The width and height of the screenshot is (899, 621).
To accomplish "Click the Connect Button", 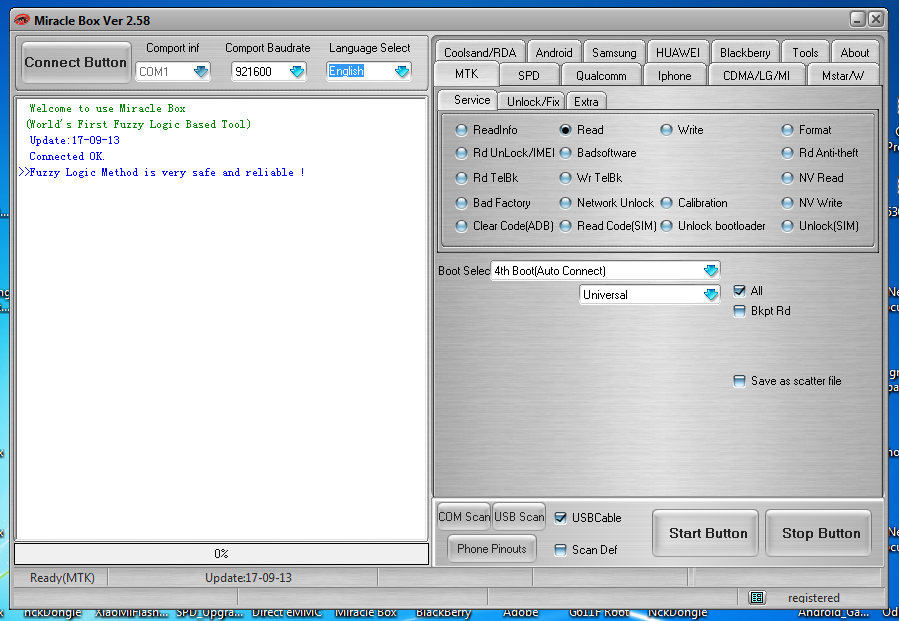I will click(75, 62).
